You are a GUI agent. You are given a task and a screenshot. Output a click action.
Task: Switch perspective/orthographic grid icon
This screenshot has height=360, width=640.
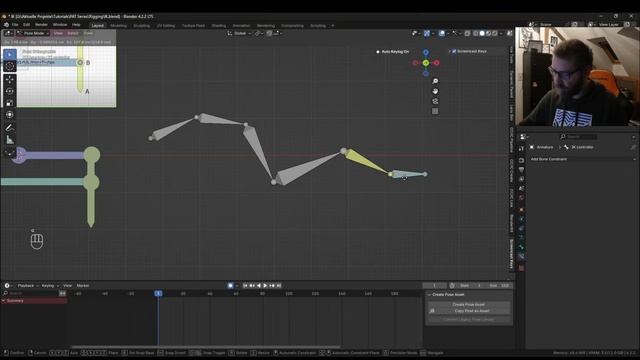pos(435,111)
